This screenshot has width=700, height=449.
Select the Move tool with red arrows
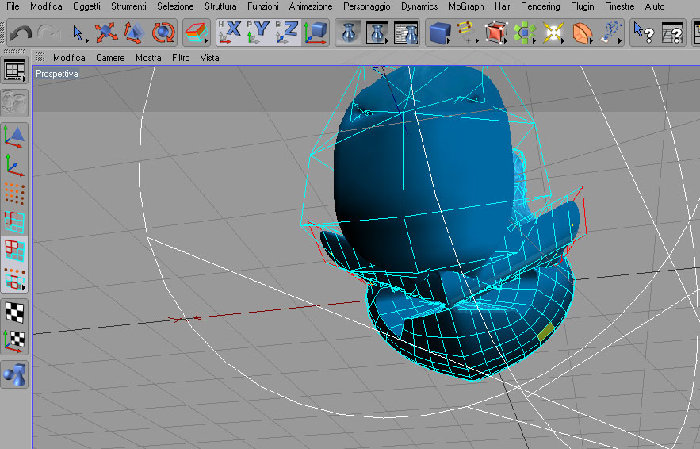[106, 33]
